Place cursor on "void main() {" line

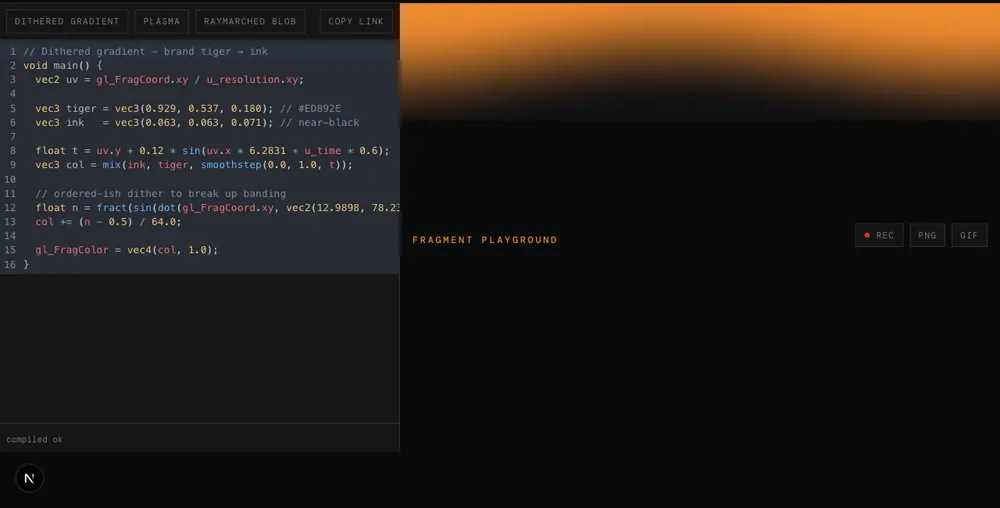[62, 66]
